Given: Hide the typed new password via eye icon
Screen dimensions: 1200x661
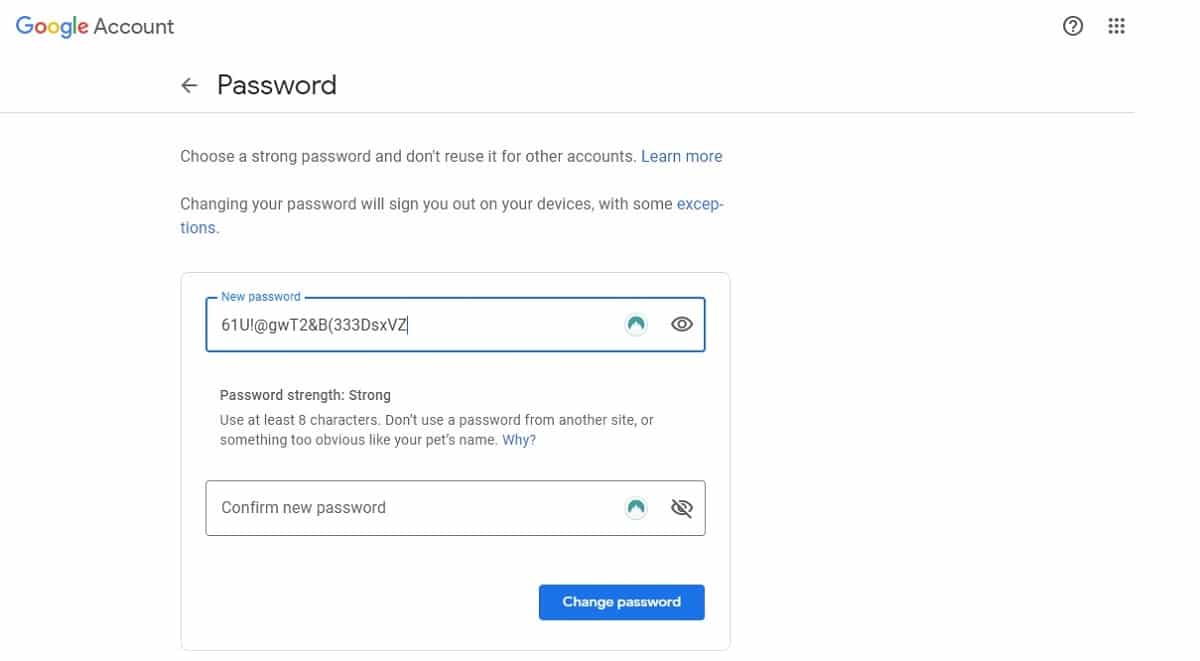Looking at the screenshot, I should click(x=682, y=324).
